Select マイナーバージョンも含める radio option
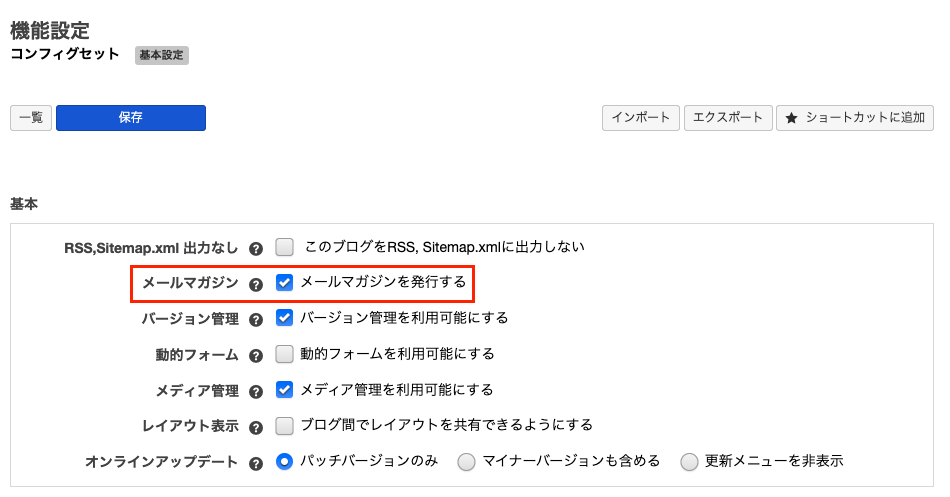Image resolution: width=950 pixels, height=497 pixels. click(x=467, y=462)
